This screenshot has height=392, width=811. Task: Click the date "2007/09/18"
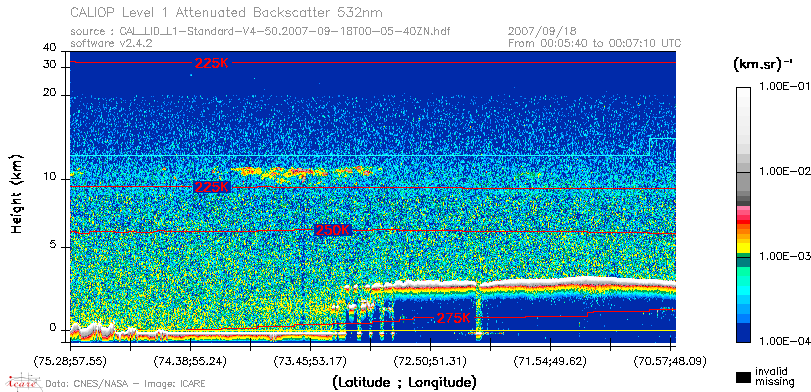click(x=543, y=32)
